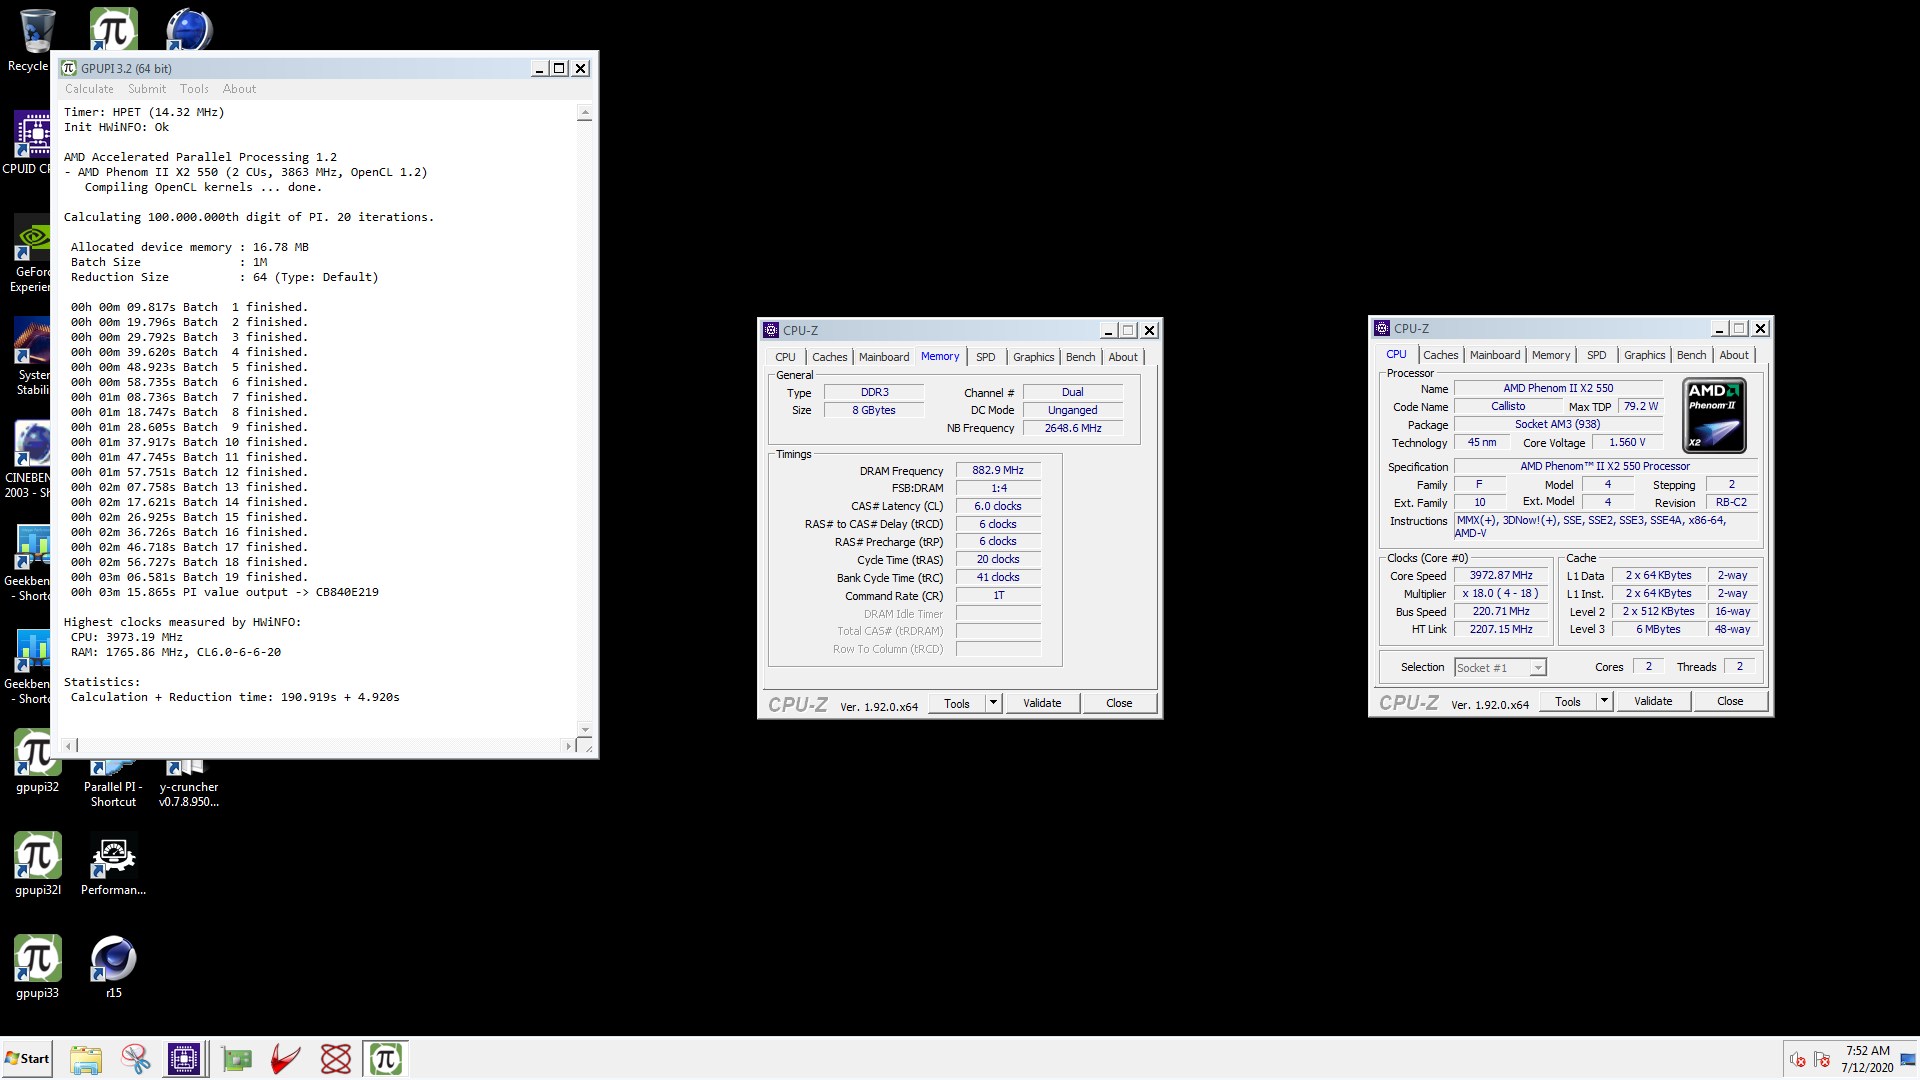Image resolution: width=1920 pixels, height=1080 pixels.
Task: Open About tab in right CPU-Z window
Action: click(x=1733, y=355)
